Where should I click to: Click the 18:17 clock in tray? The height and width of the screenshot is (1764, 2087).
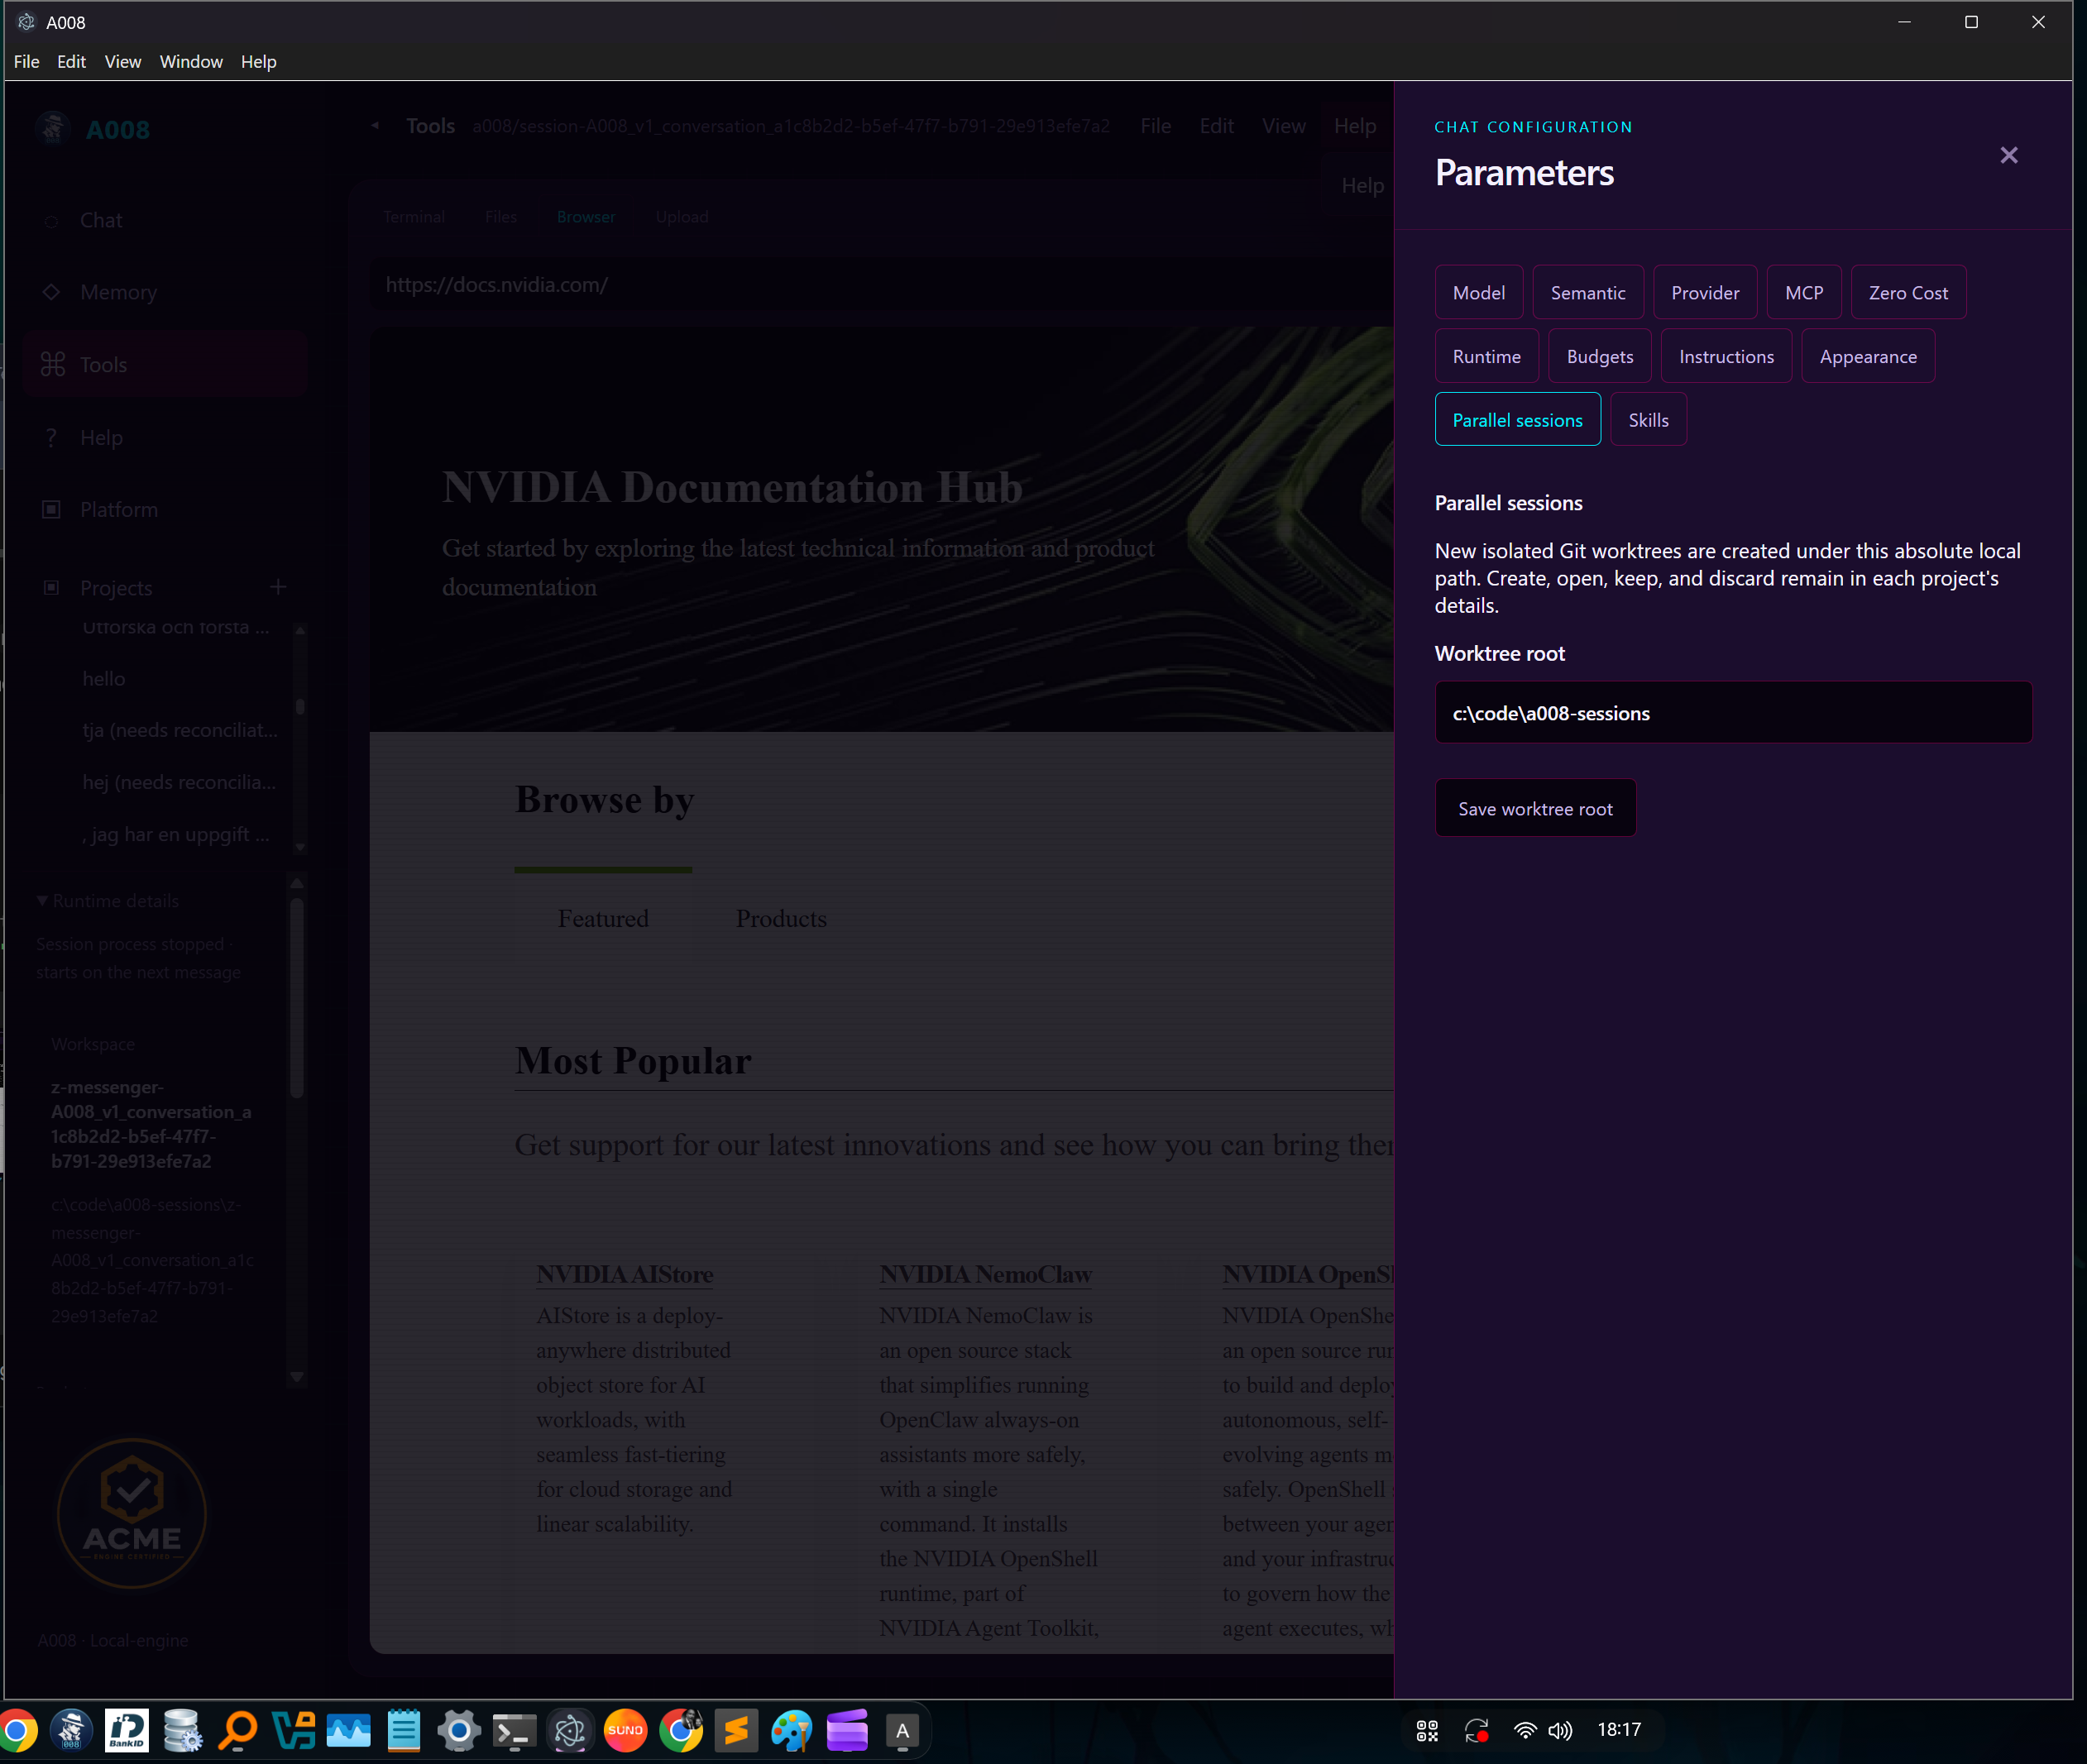coord(1619,1730)
